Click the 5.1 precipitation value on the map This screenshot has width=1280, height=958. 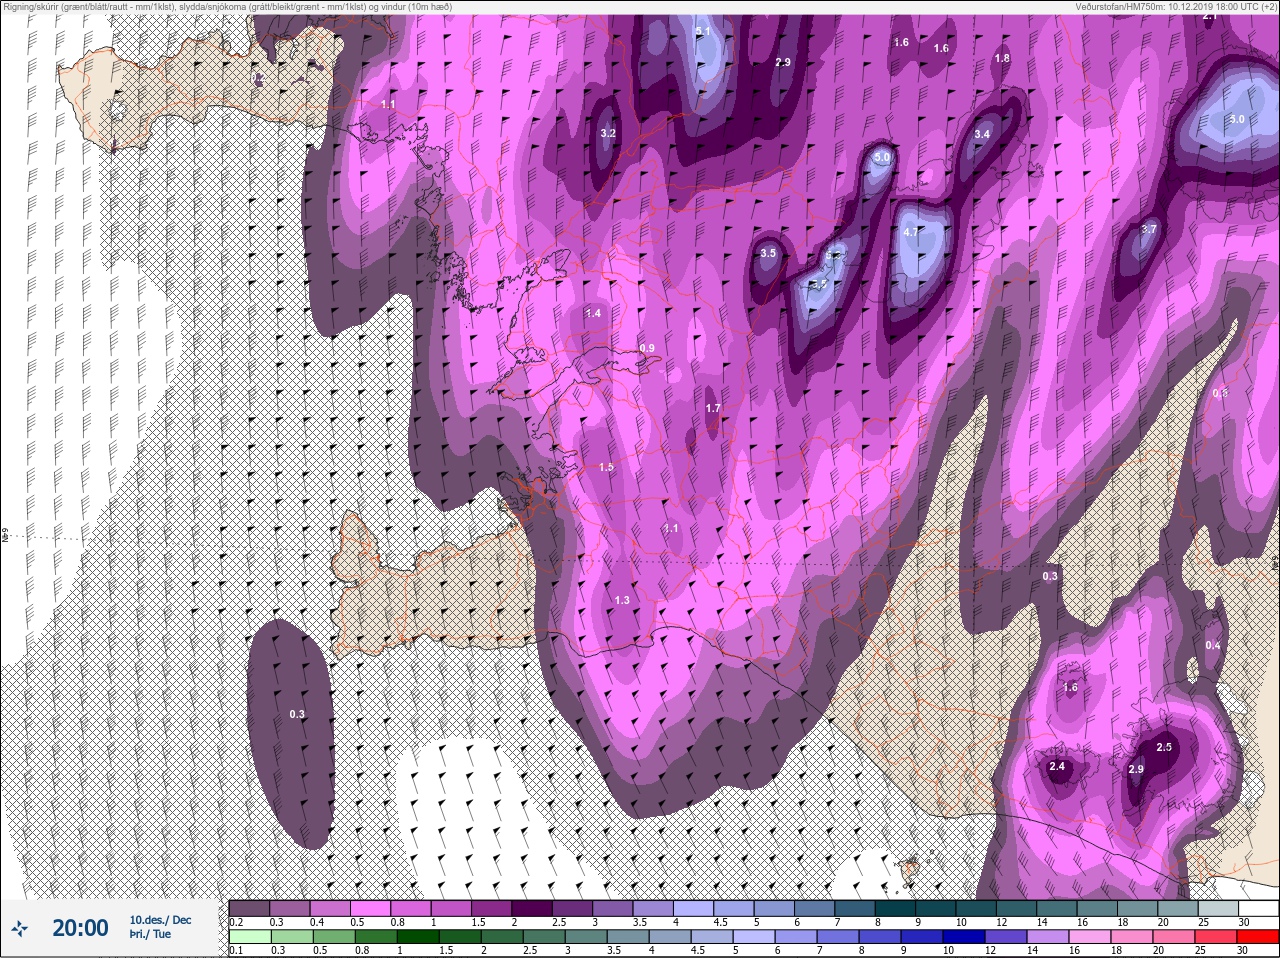point(702,32)
